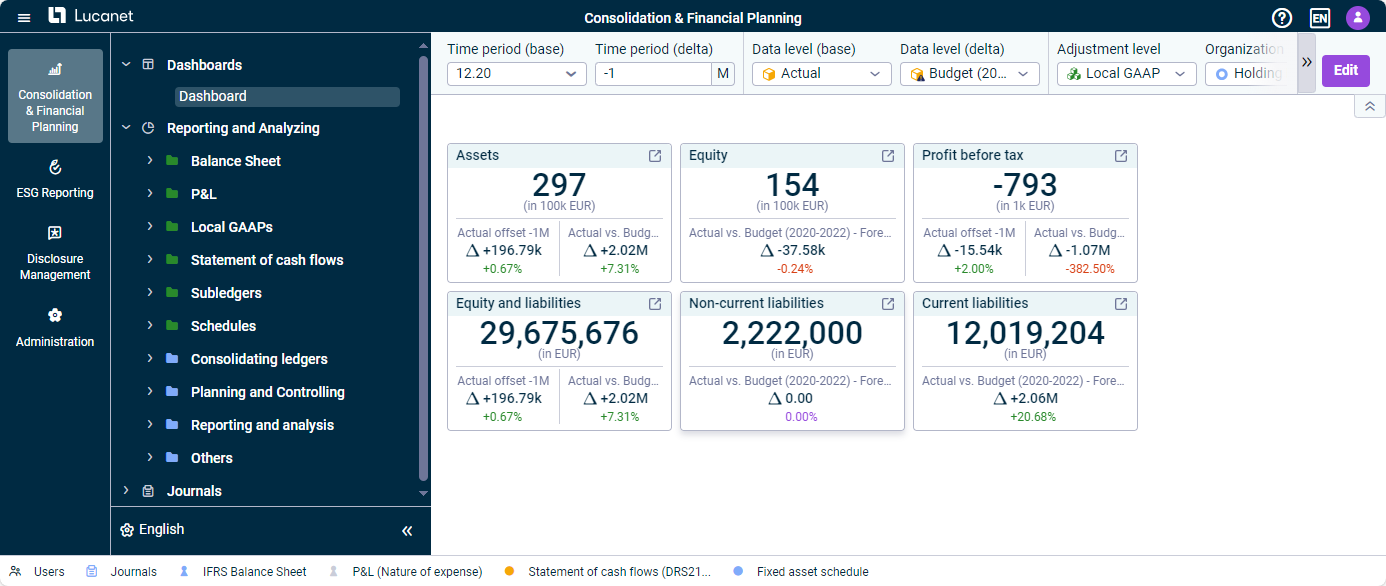Click the Edit button
The image size is (1386, 586).
(1345, 70)
